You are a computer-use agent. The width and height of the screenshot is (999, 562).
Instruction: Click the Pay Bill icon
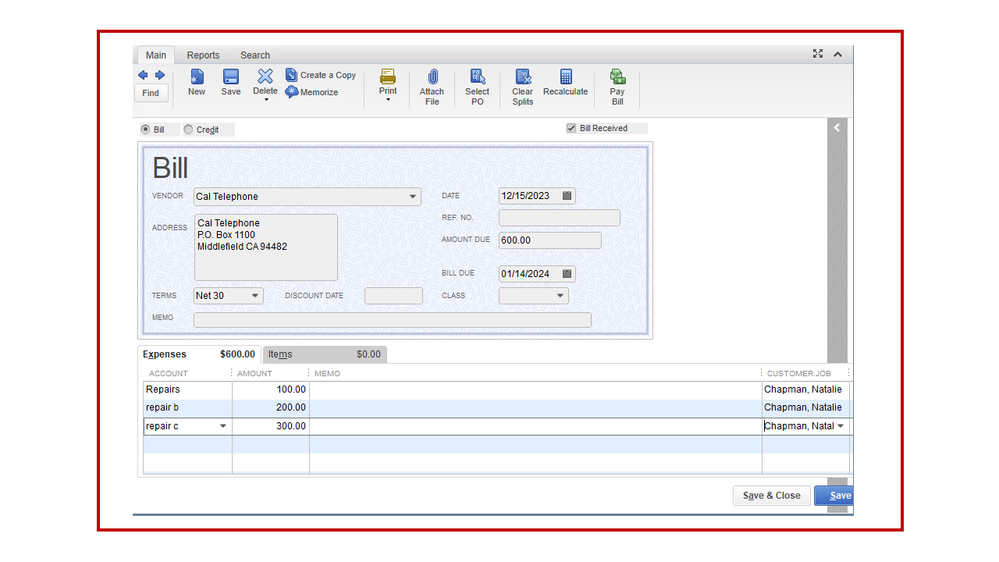pyautogui.click(x=617, y=77)
